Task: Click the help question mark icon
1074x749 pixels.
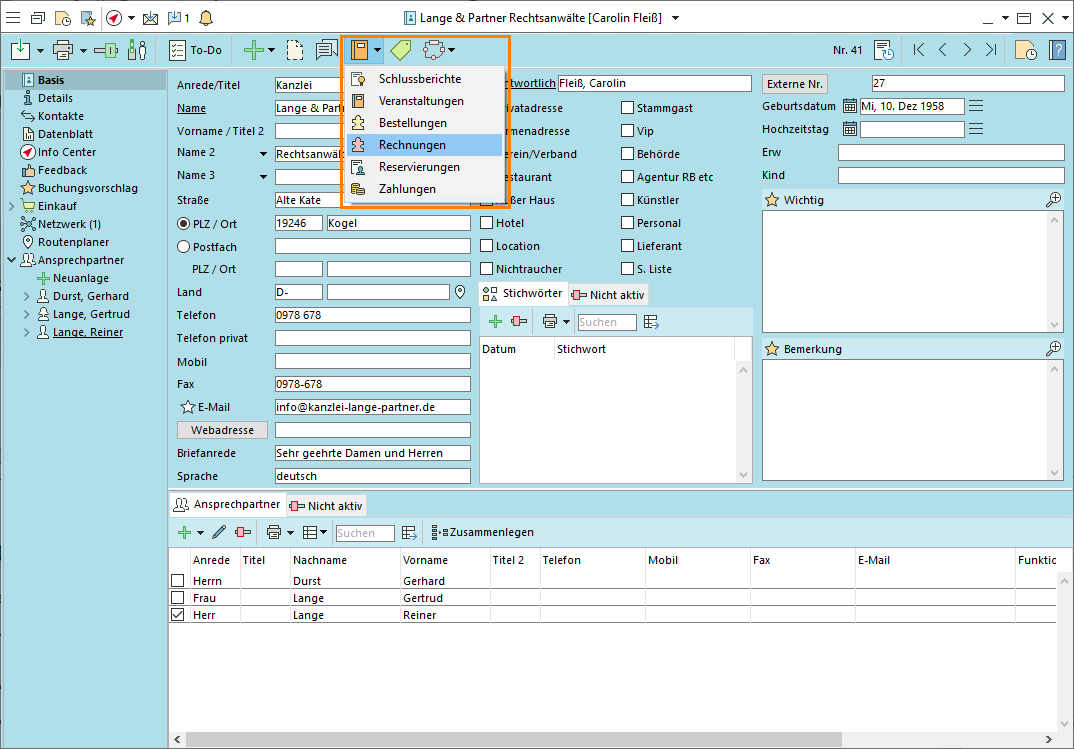Action: click(1056, 49)
